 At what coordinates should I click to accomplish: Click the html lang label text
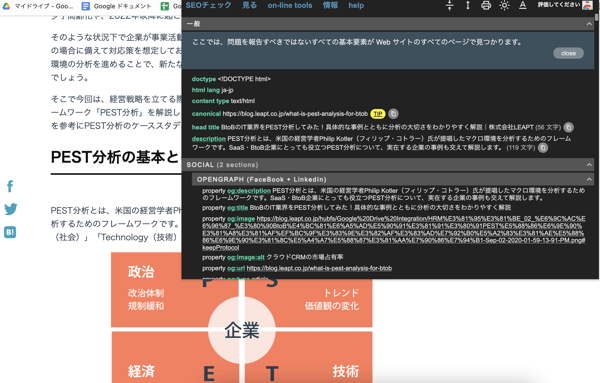(x=205, y=90)
